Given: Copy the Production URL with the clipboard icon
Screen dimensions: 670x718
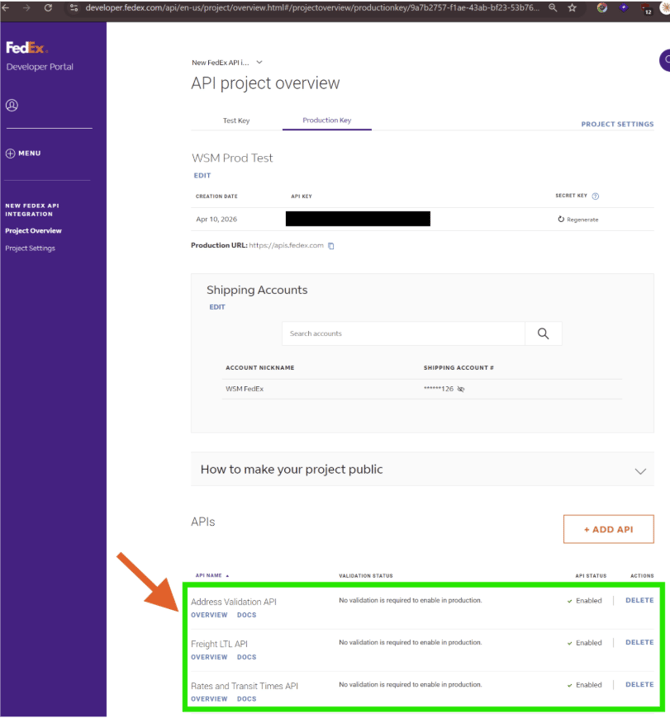Looking at the screenshot, I should pos(331,246).
